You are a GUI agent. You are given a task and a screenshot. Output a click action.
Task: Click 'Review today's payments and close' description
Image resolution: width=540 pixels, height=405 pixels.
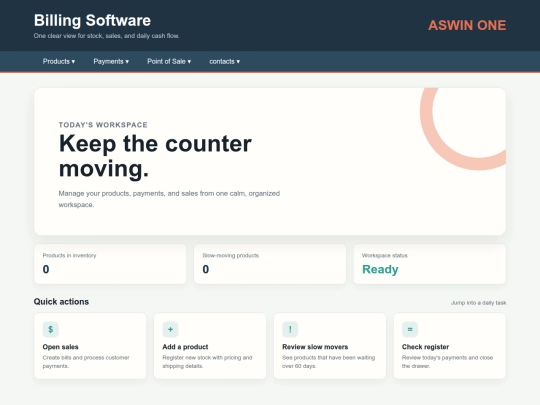click(x=447, y=362)
